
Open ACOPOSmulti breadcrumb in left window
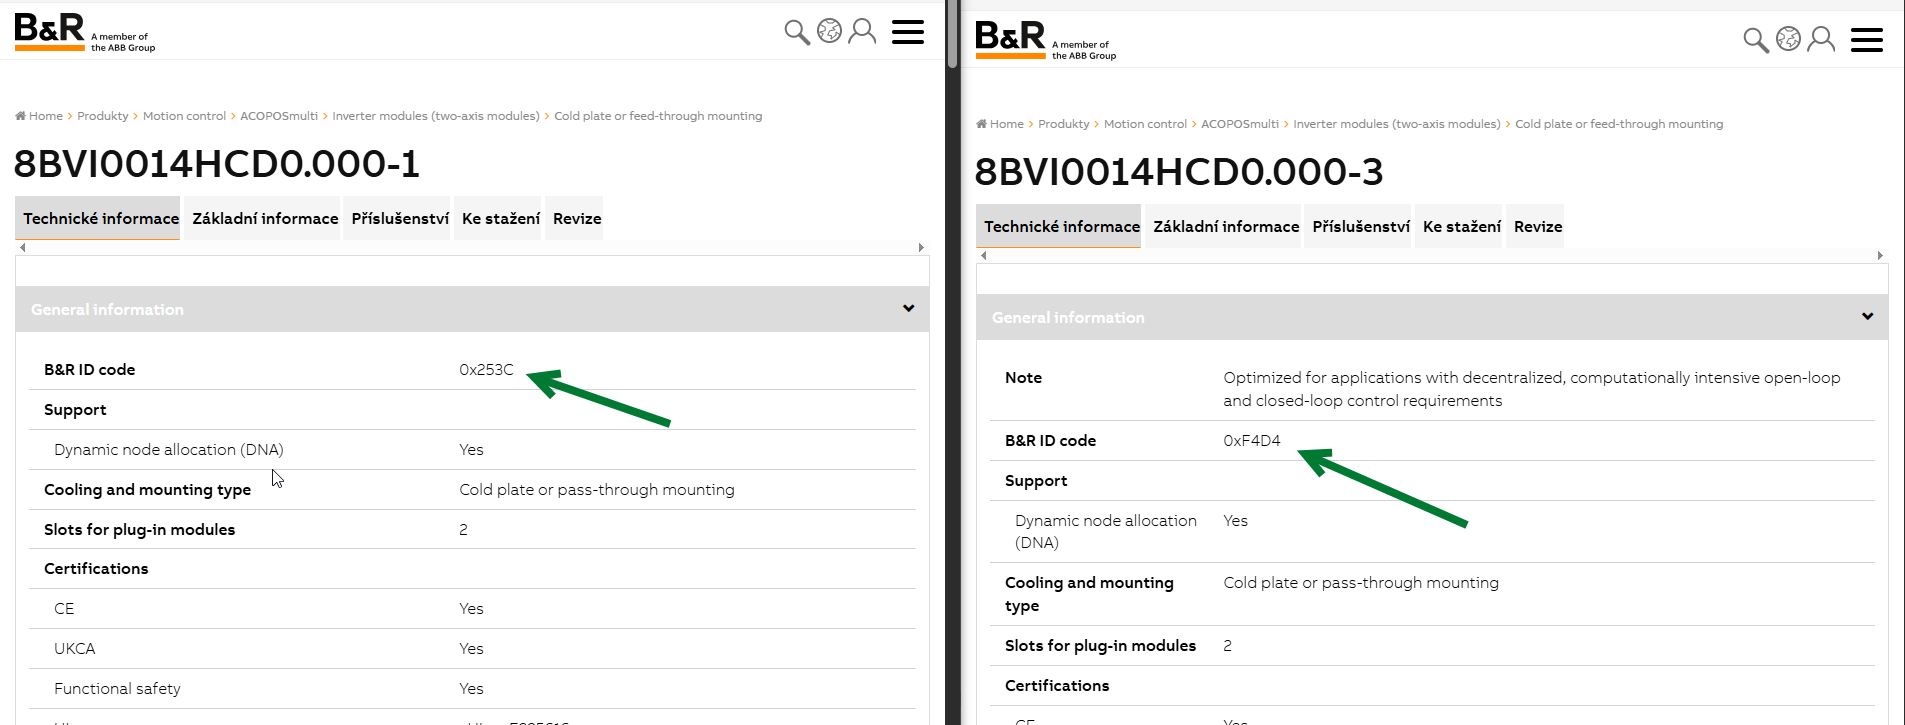click(279, 116)
